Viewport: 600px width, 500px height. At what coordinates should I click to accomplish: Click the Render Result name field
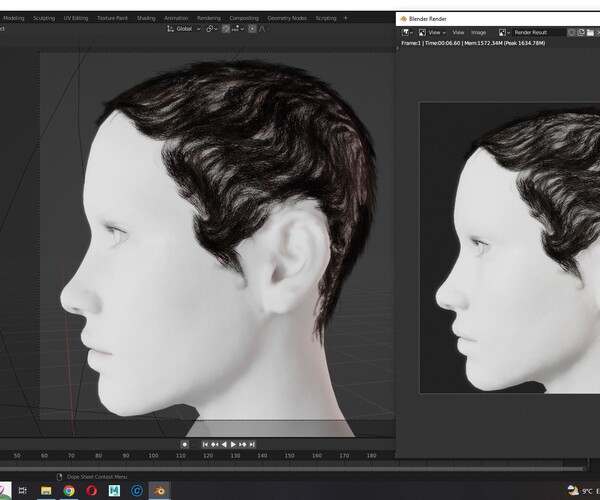tap(539, 33)
